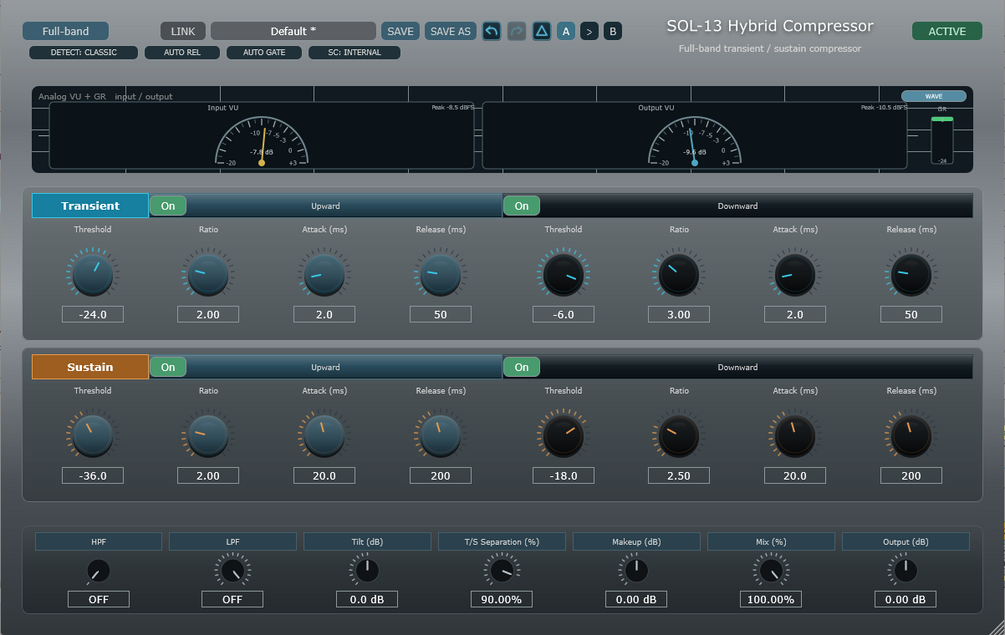Click Sustain Upward Release knob

click(440, 436)
